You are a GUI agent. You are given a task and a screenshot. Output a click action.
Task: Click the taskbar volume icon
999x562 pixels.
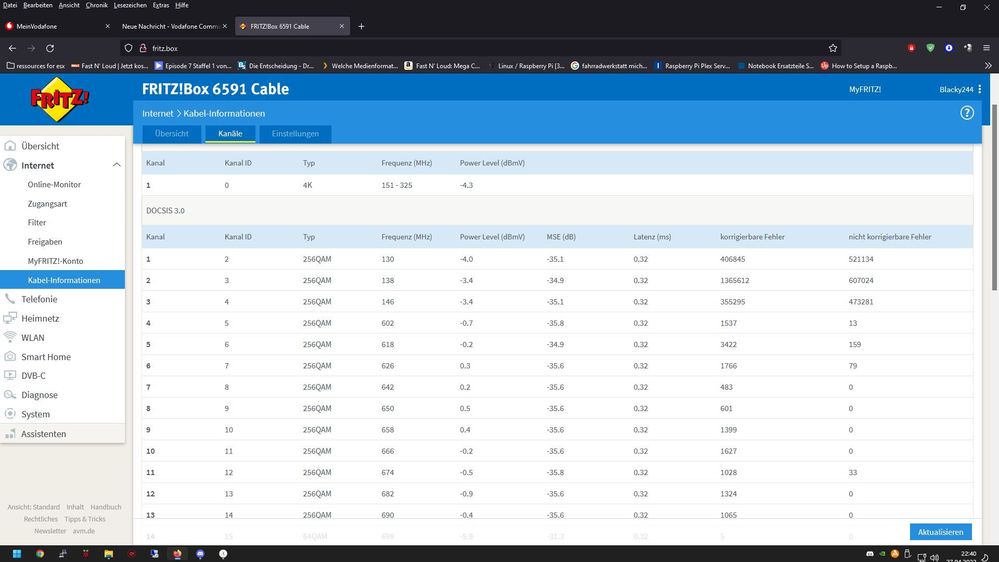pyautogui.click(x=934, y=557)
